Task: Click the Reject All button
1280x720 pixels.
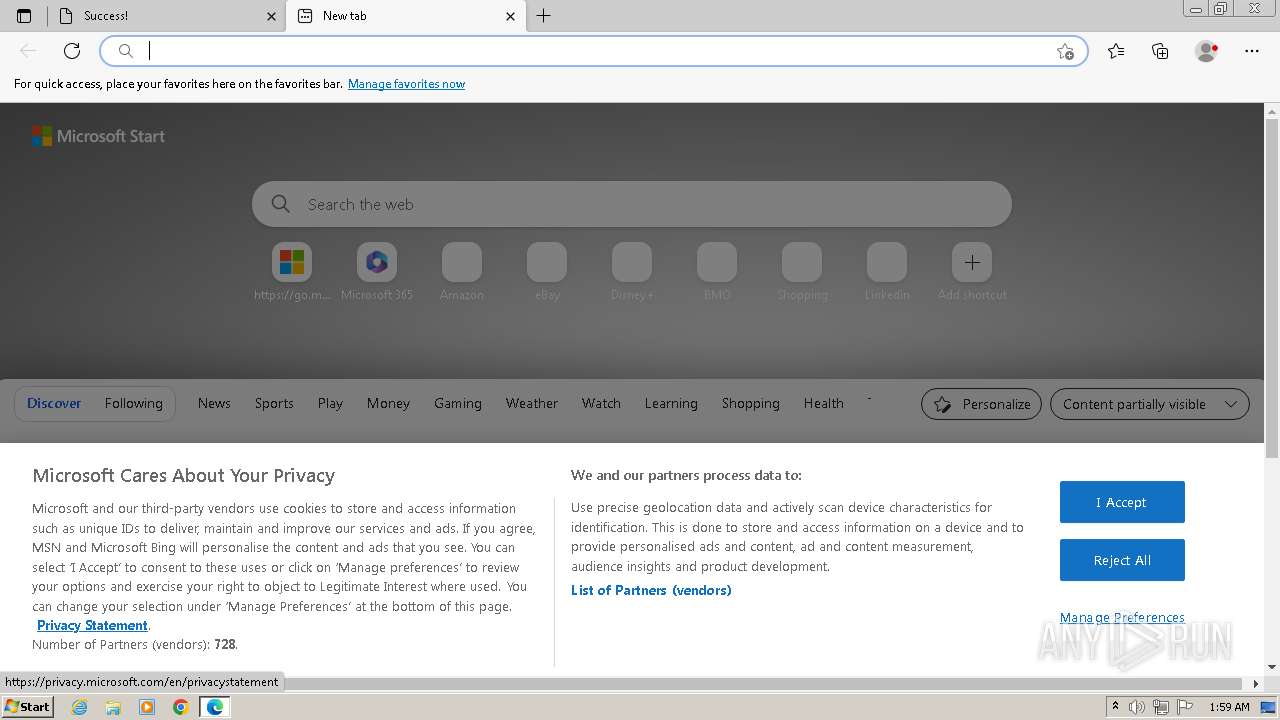Action: [x=1122, y=561]
